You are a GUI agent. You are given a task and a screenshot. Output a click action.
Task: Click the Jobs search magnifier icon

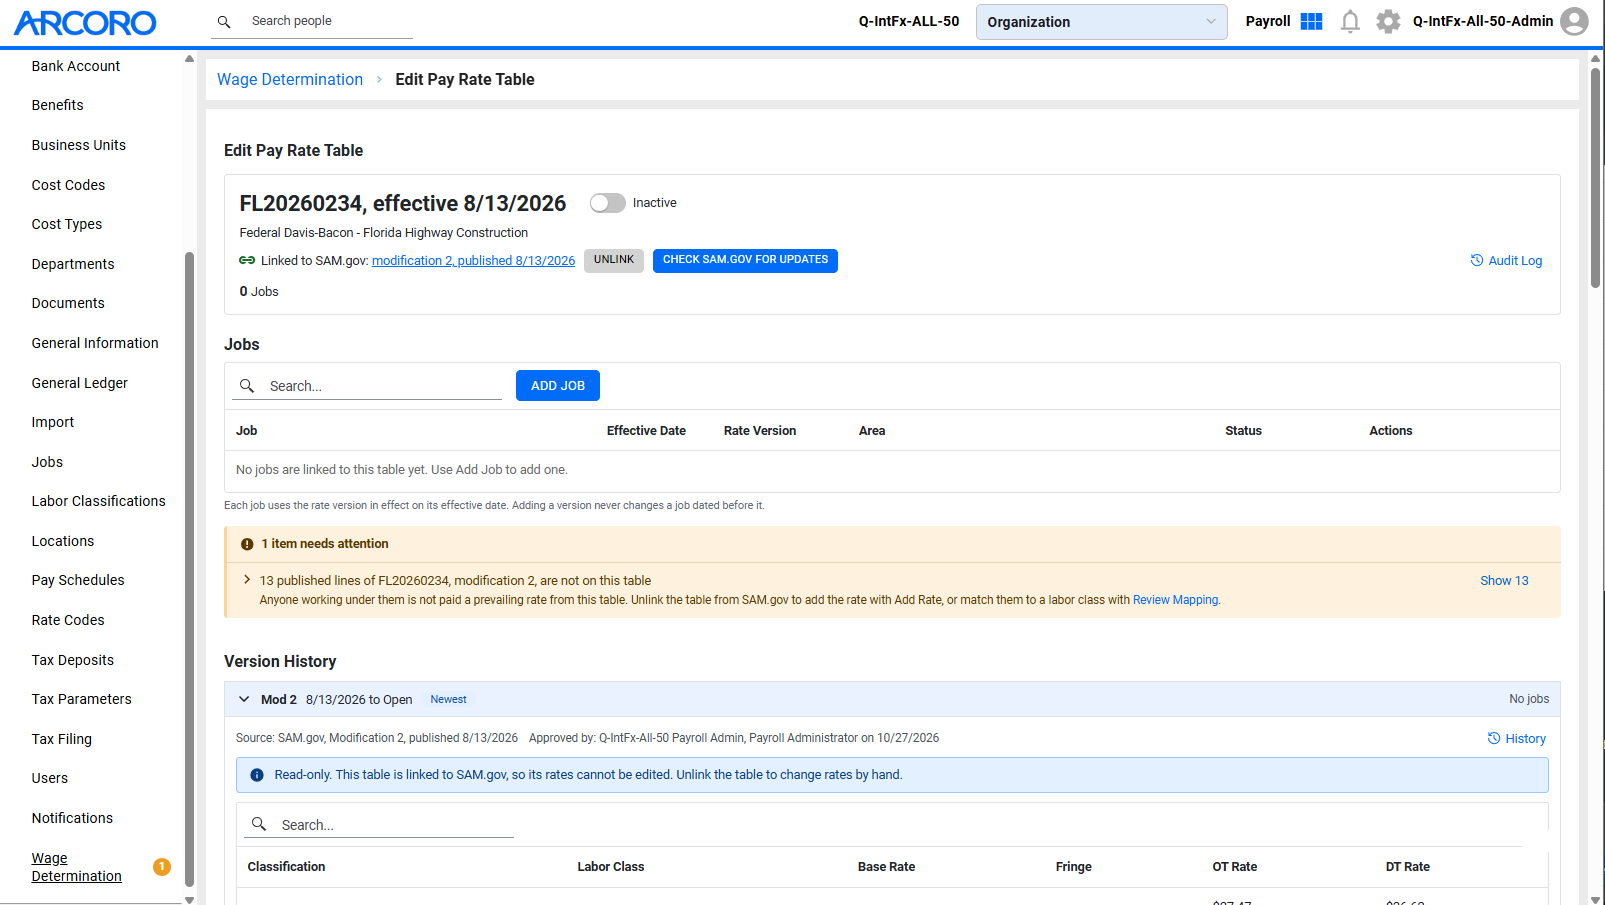coord(247,386)
